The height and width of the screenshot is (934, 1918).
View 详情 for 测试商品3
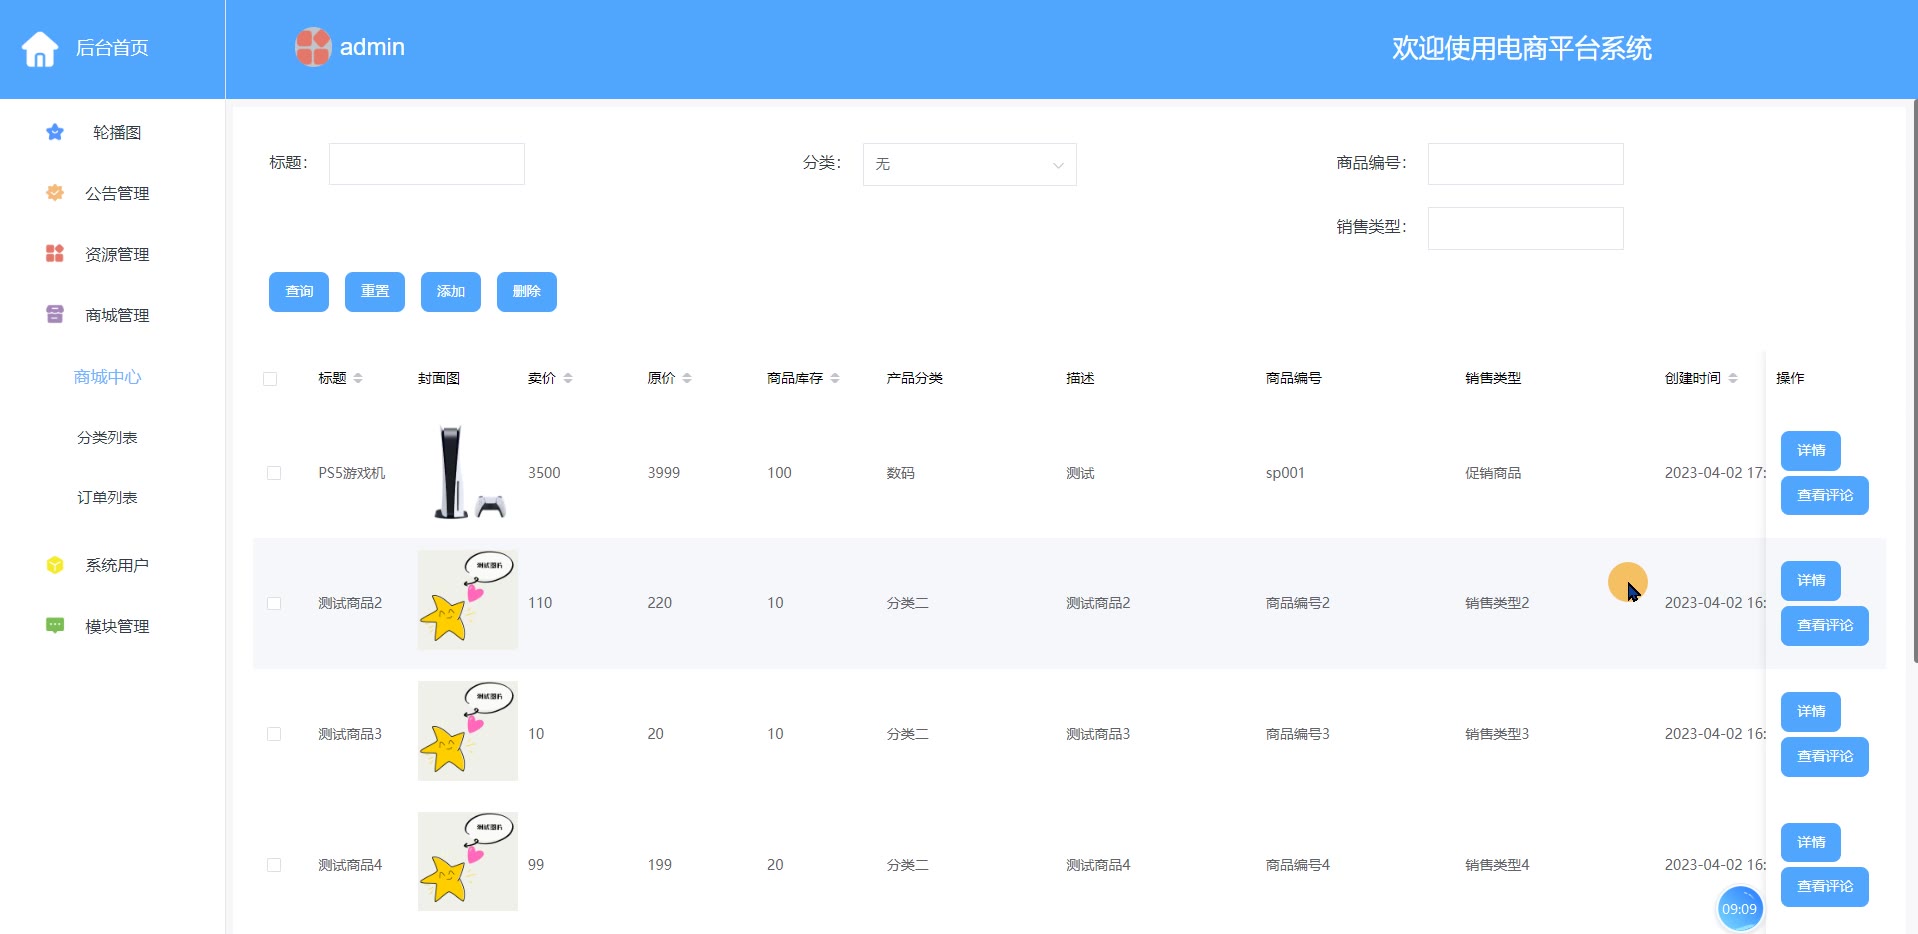pos(1811,712)
